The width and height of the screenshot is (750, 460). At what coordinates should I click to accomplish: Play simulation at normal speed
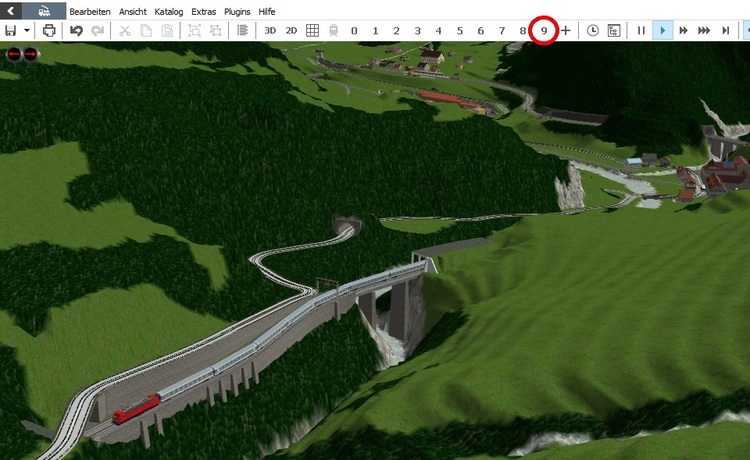point(662,31)
